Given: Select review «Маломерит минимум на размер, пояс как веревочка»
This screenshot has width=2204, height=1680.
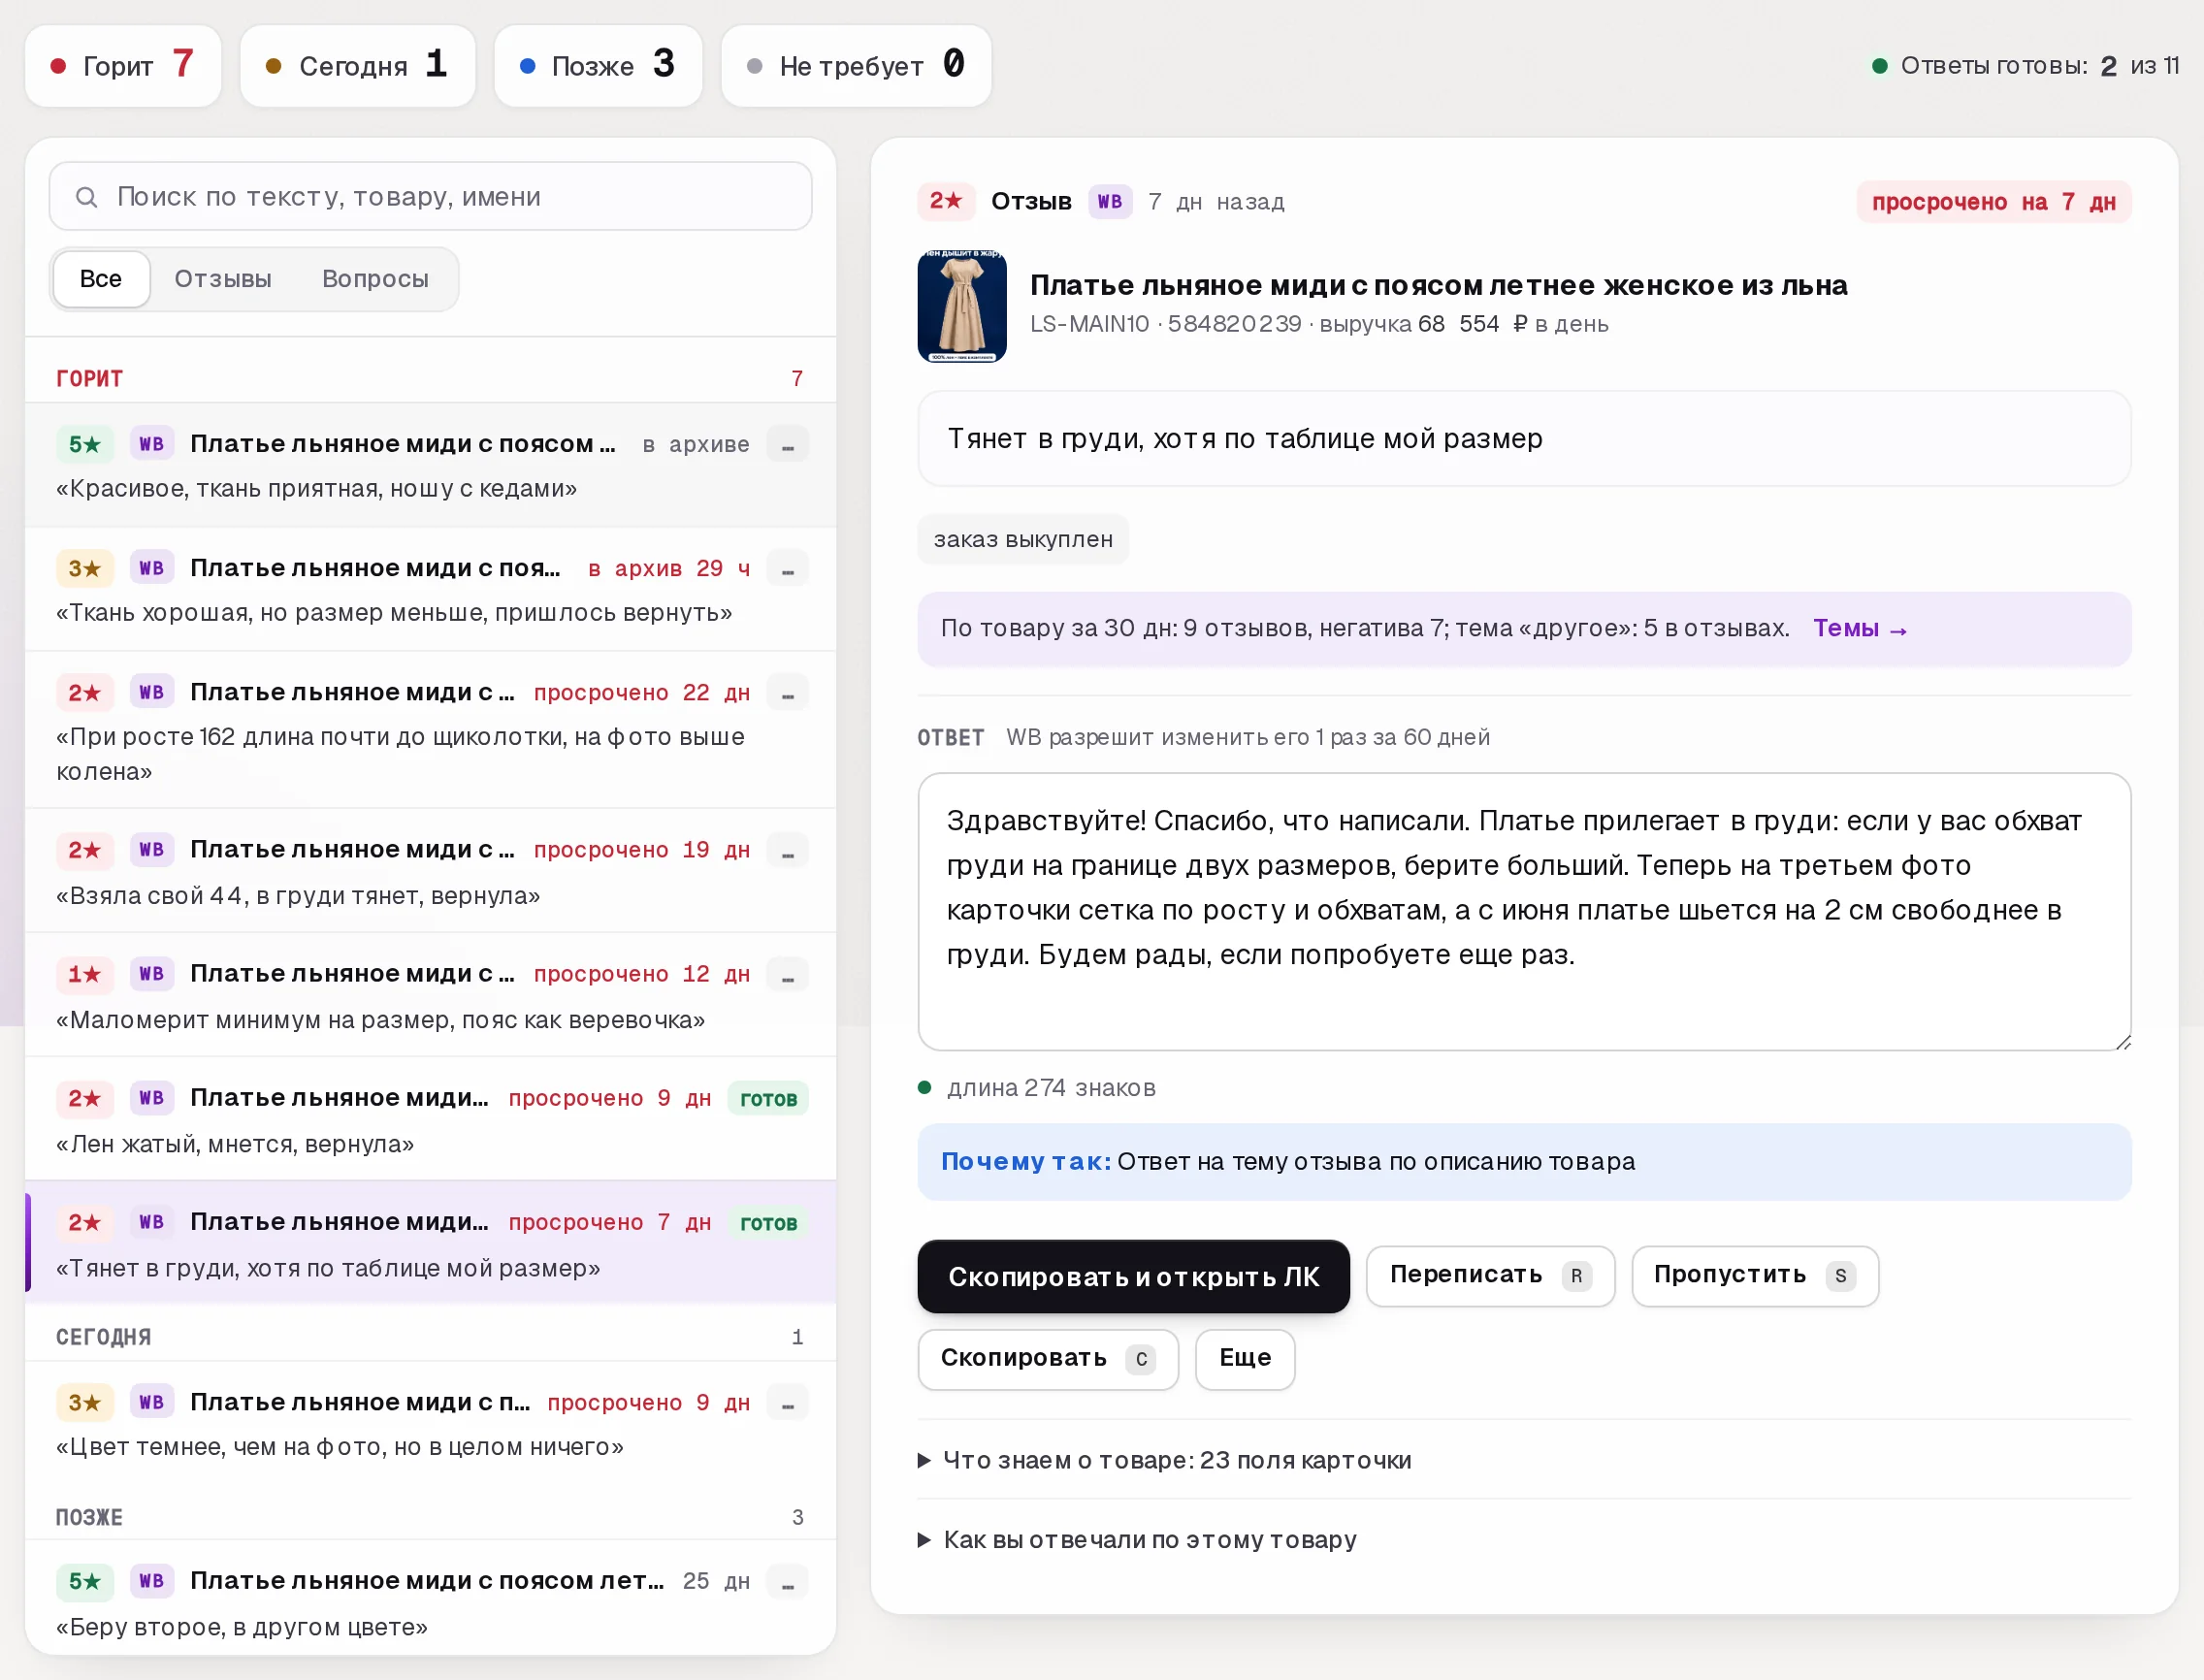Looking at the screenshot, I should [430, 994].
